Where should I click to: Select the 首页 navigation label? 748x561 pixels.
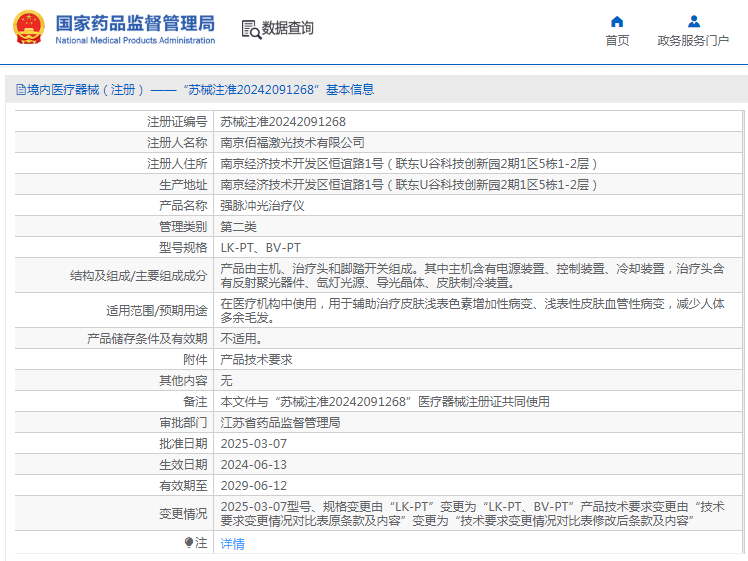[617, 41]
